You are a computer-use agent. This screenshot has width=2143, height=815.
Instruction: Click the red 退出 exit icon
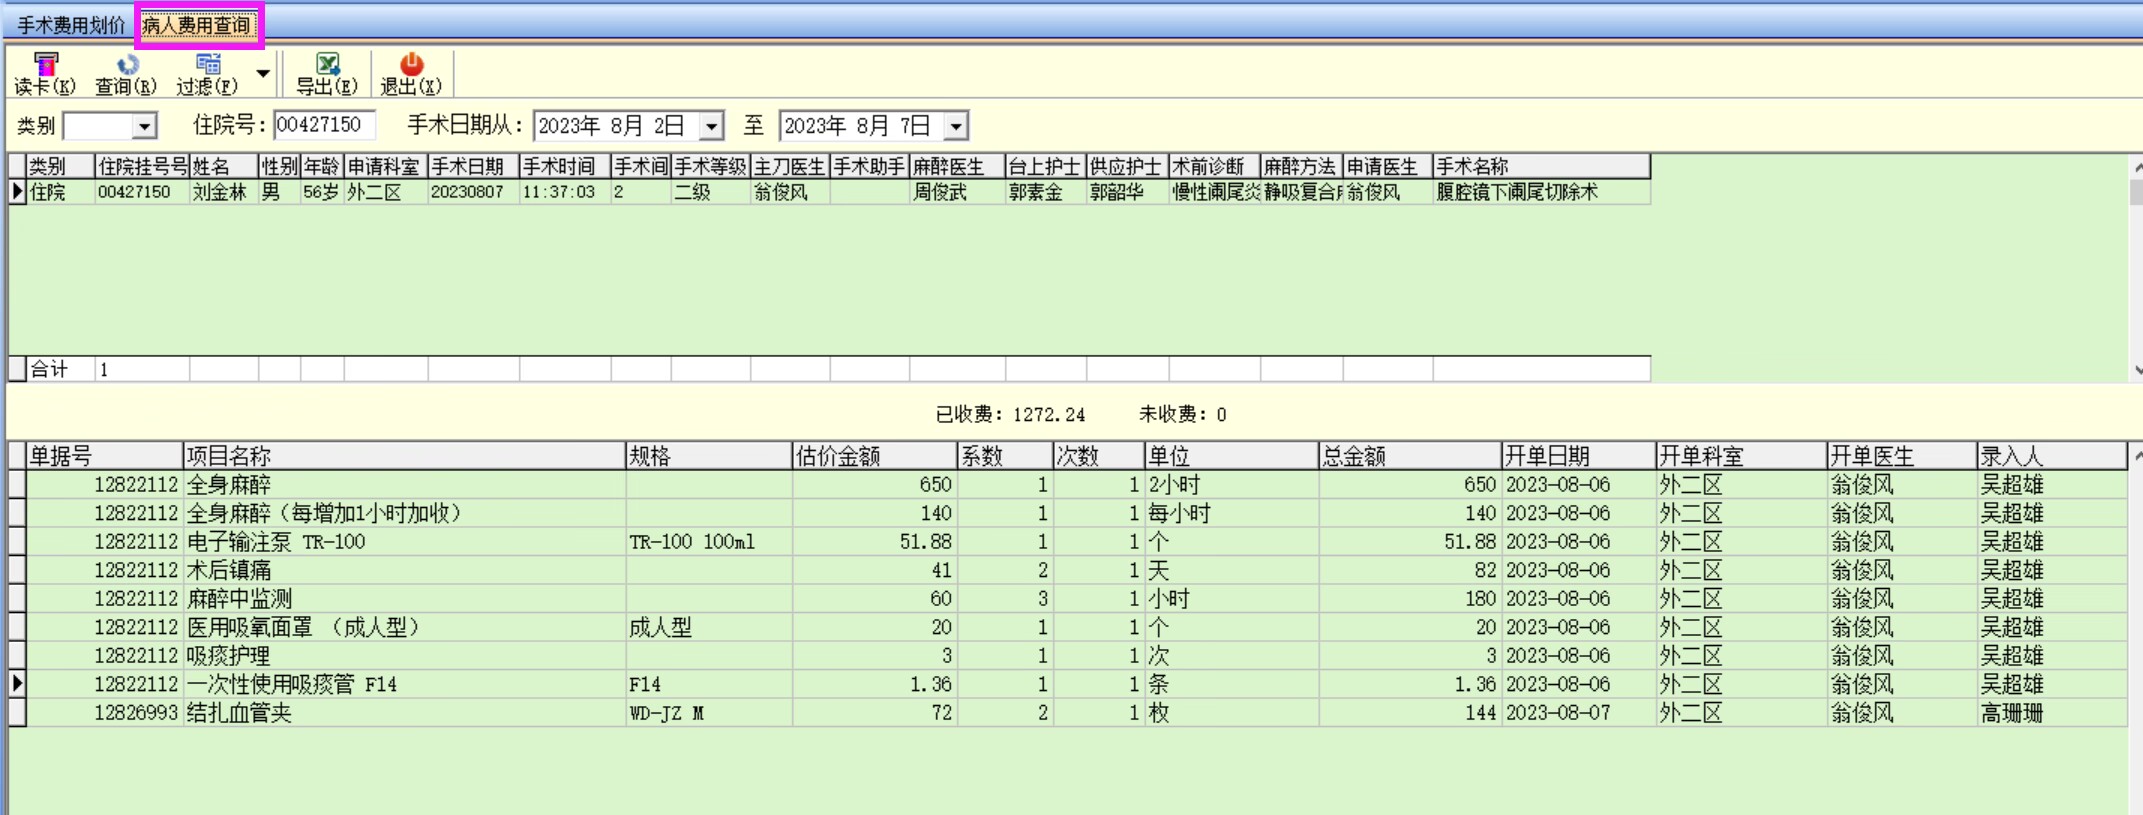(x=411, y=64)
